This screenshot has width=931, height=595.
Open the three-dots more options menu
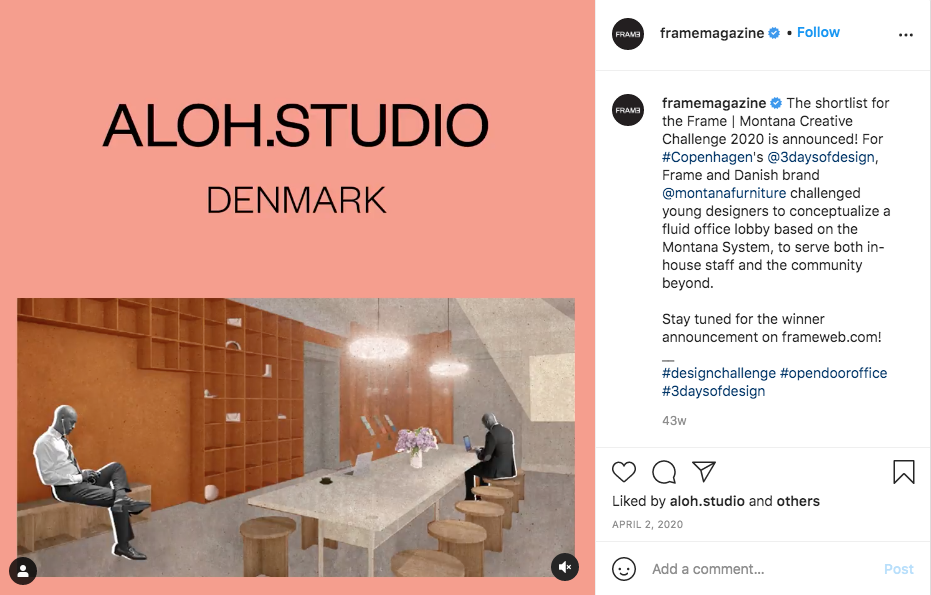click(x=905, y=35)
